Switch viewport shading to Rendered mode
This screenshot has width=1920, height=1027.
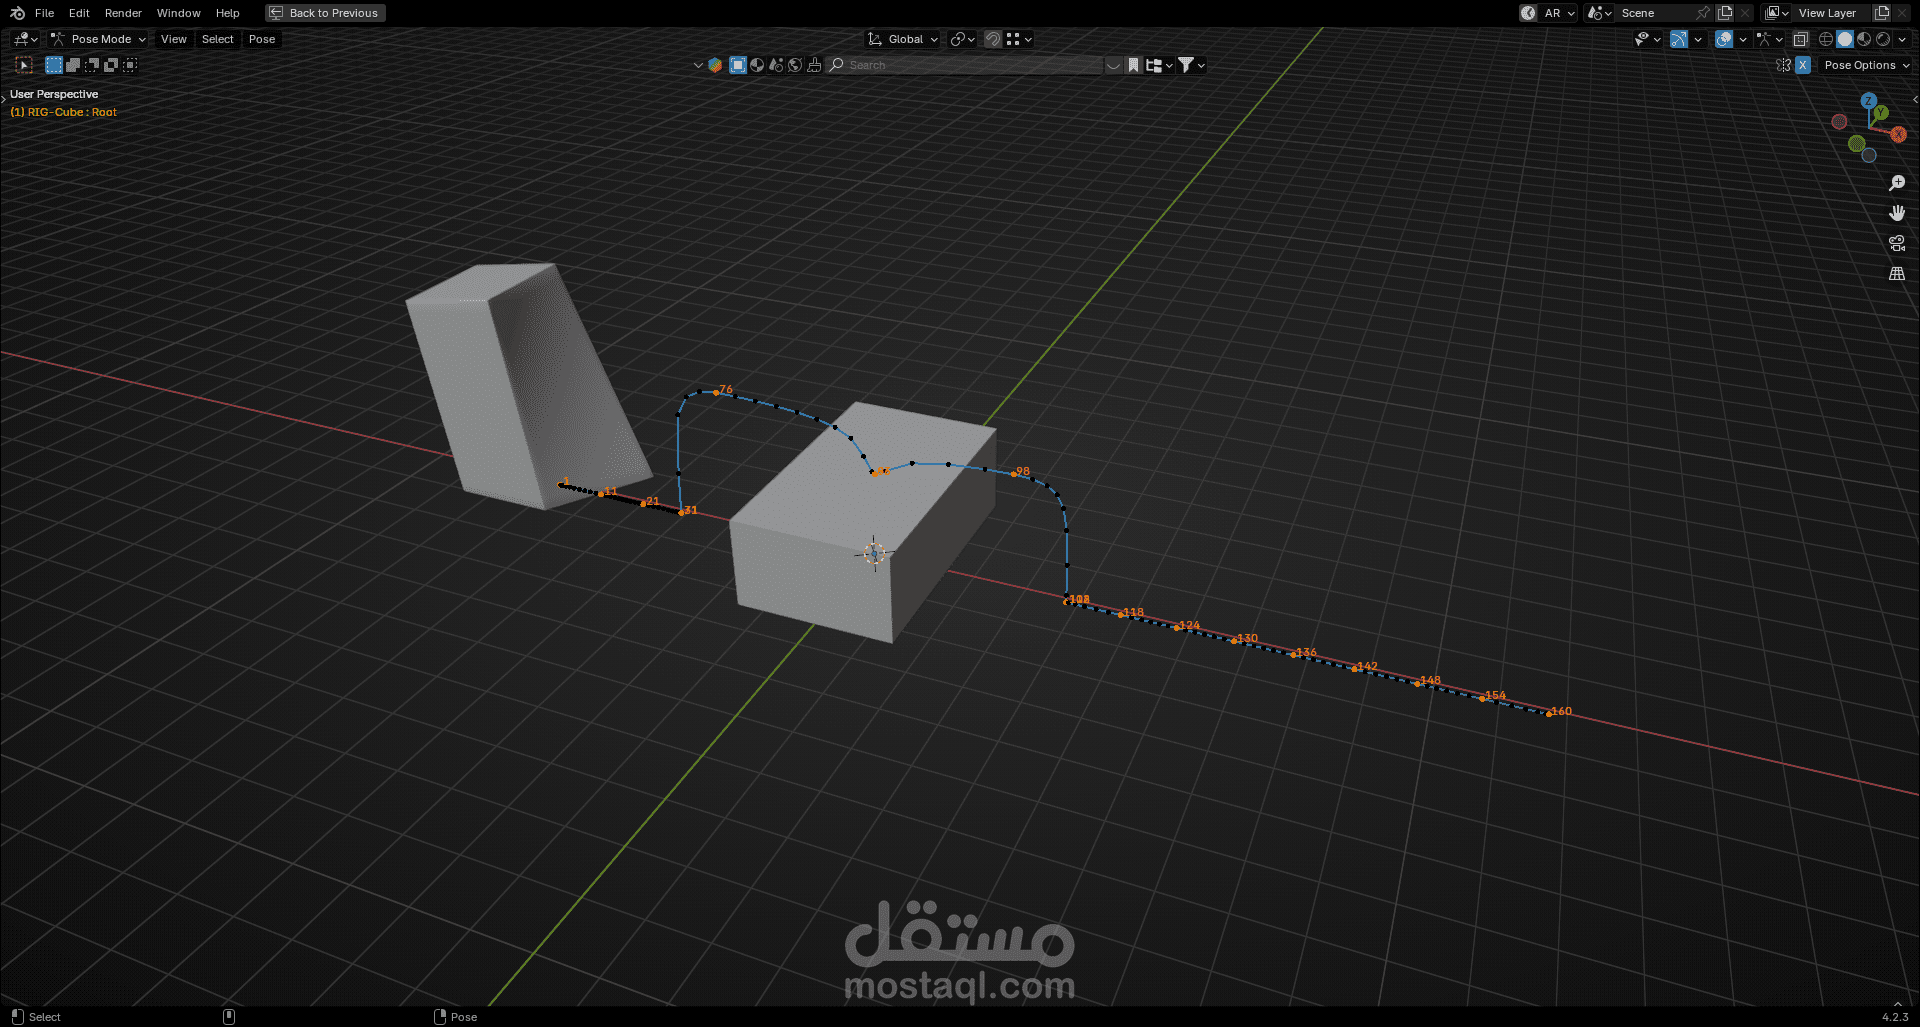point(1882,39)
